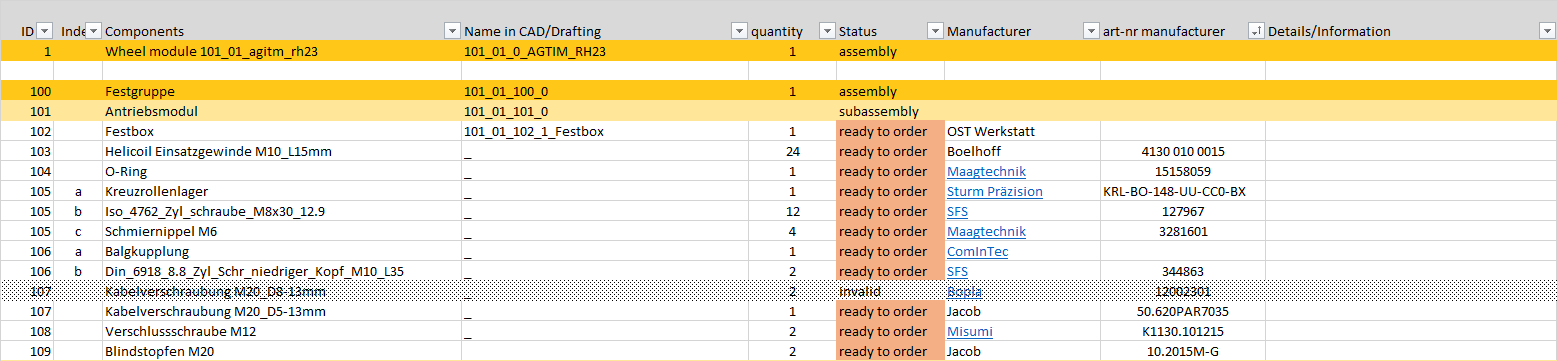The width and height of the screenshot is (1557, 361).
Task: Select the 'O-Ring' component cell
Action: 282,171
